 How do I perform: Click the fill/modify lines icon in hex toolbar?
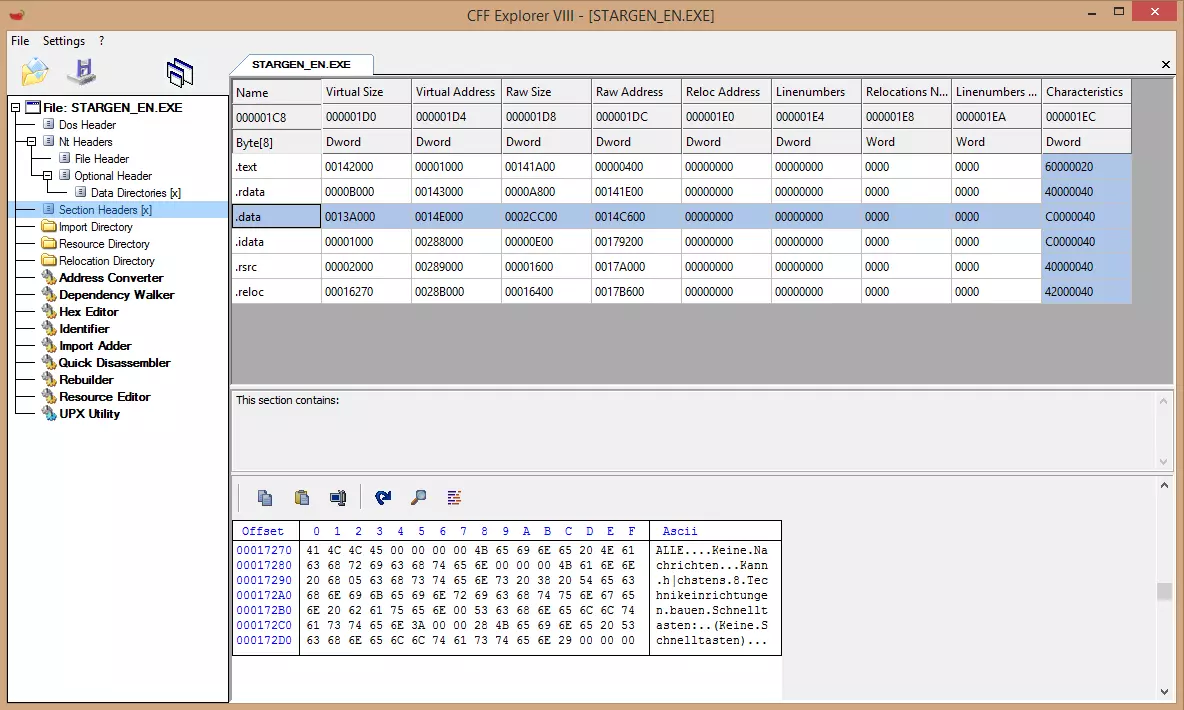454,497
